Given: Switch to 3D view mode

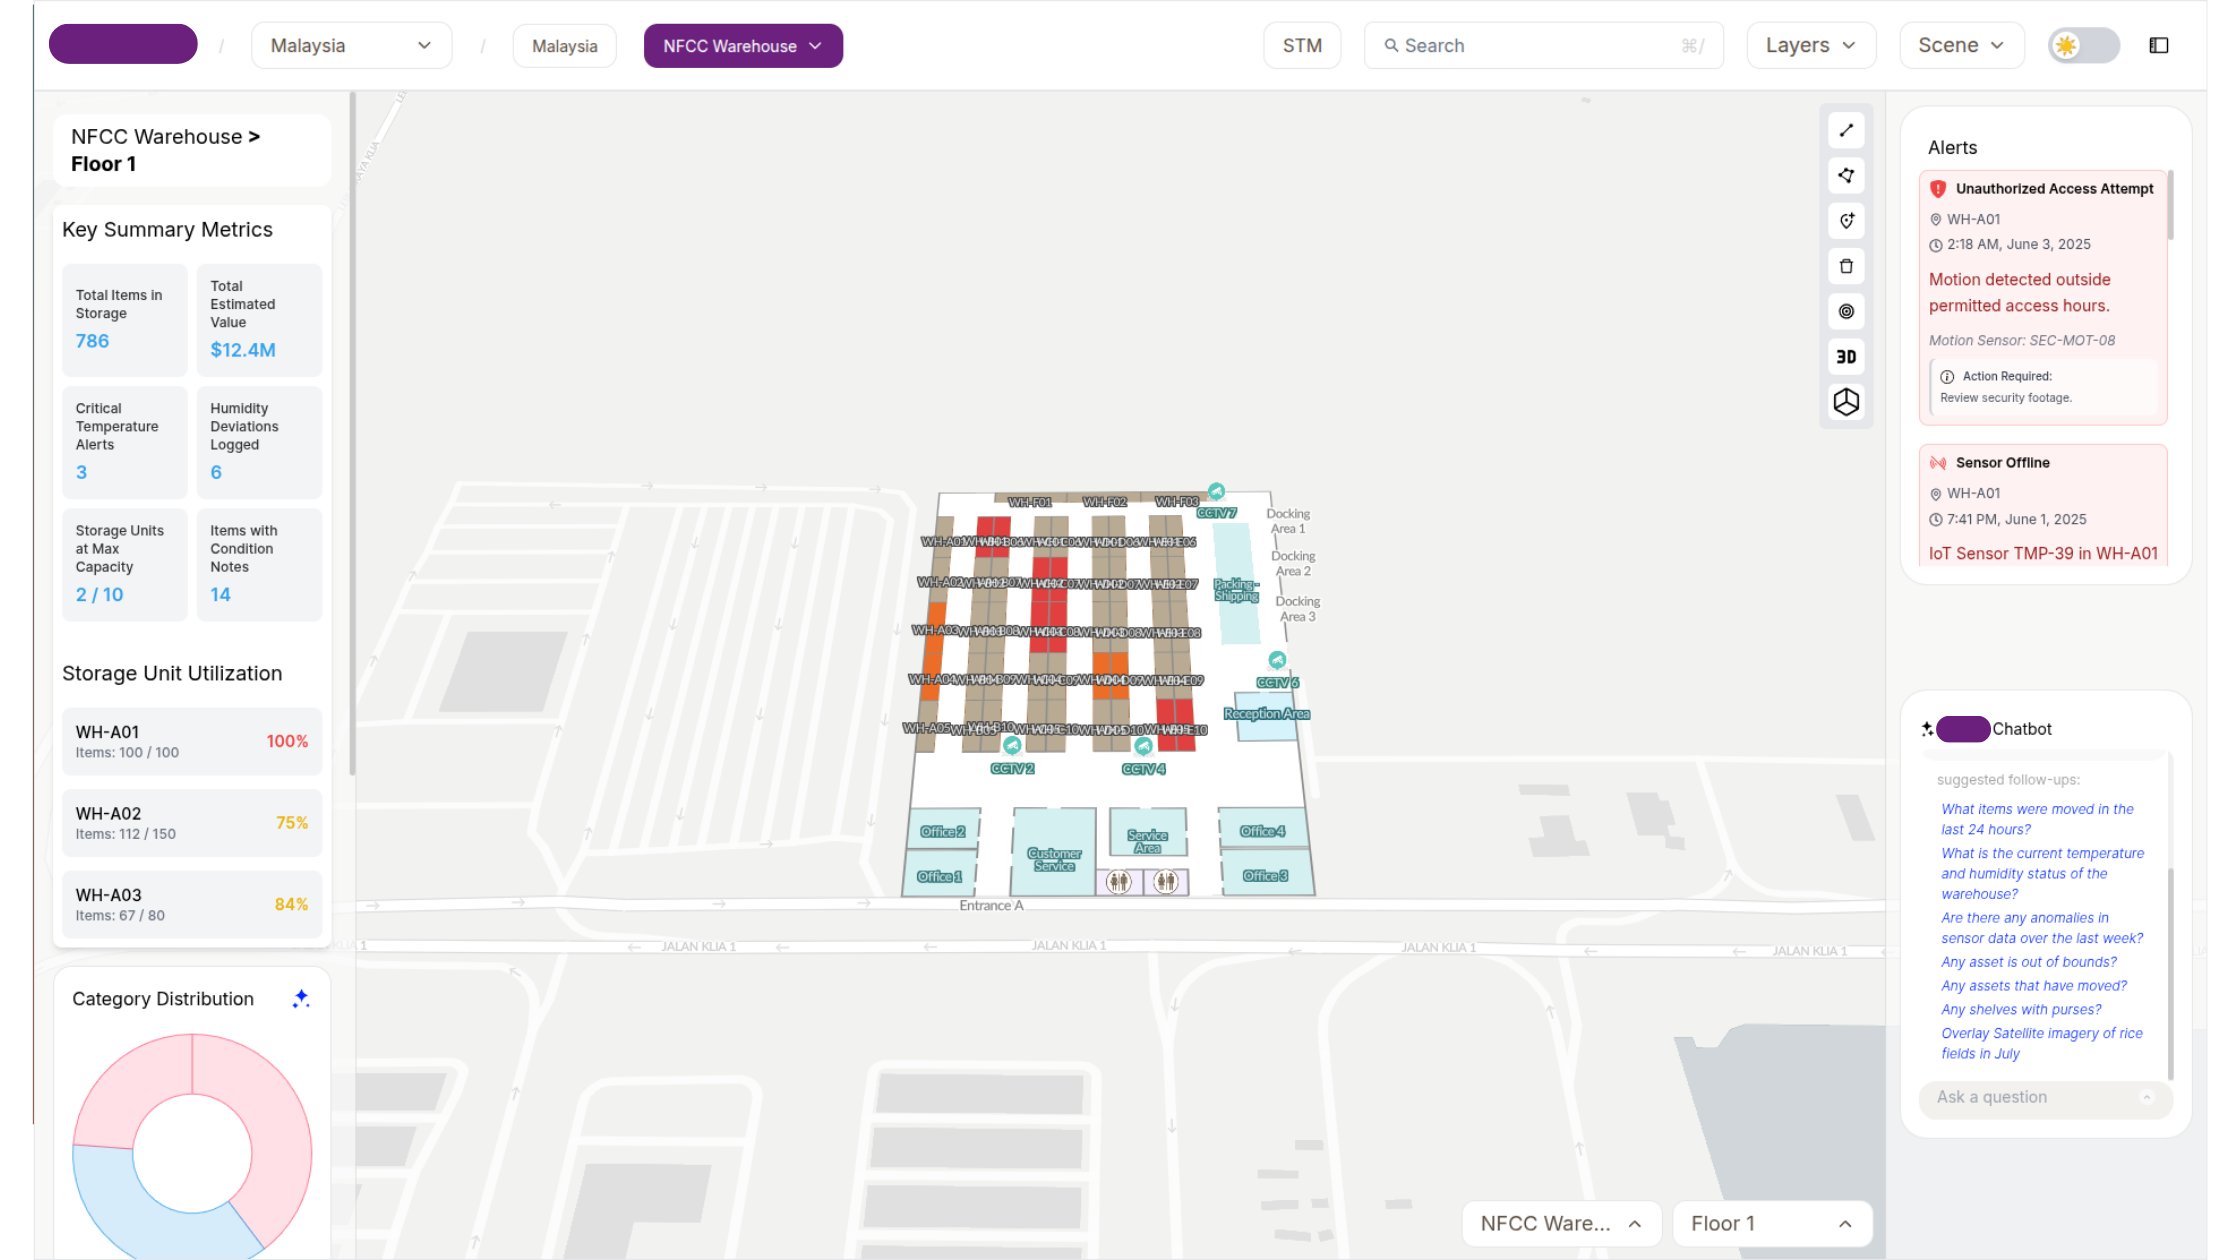Looking at the screenshot, I should pyautogui.click(x=1846, y=357).
